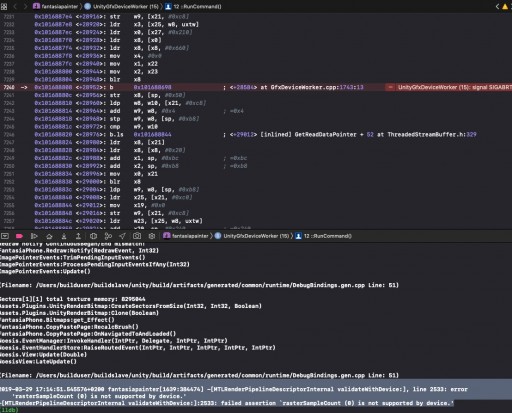Open fantasiapainter in the debug bar

[x=186, y=236]
